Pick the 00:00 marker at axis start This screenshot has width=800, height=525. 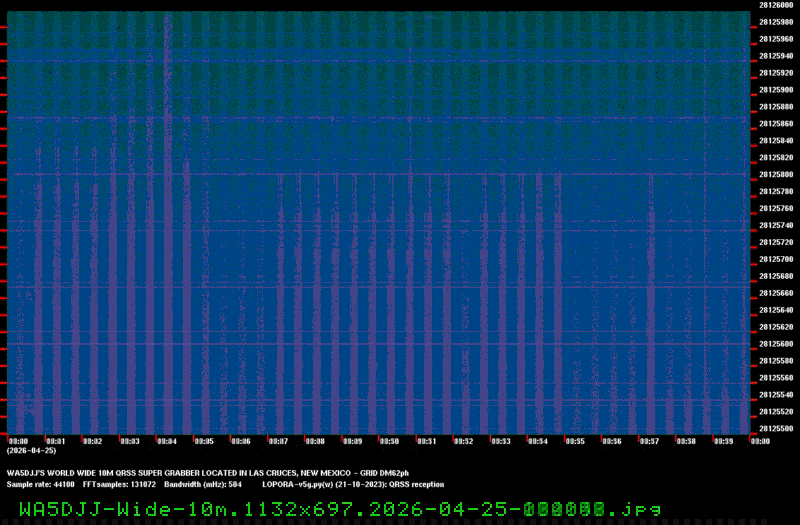18,441
